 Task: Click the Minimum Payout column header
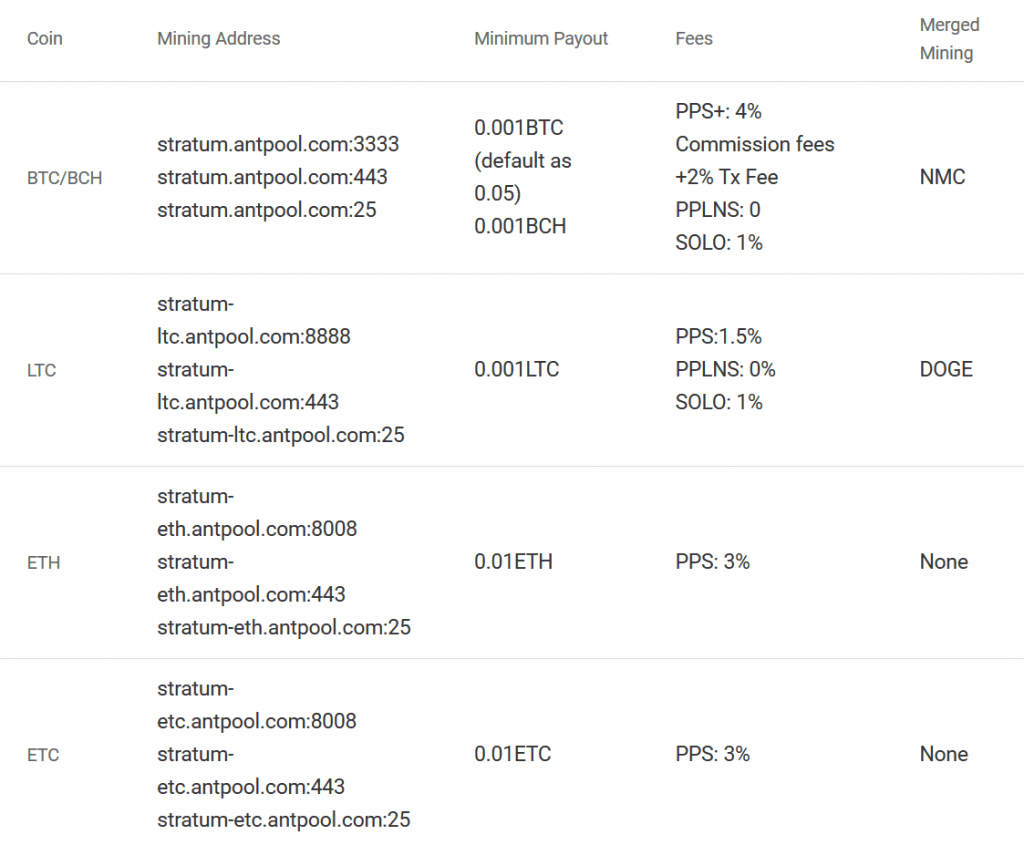tap(541, 39)
